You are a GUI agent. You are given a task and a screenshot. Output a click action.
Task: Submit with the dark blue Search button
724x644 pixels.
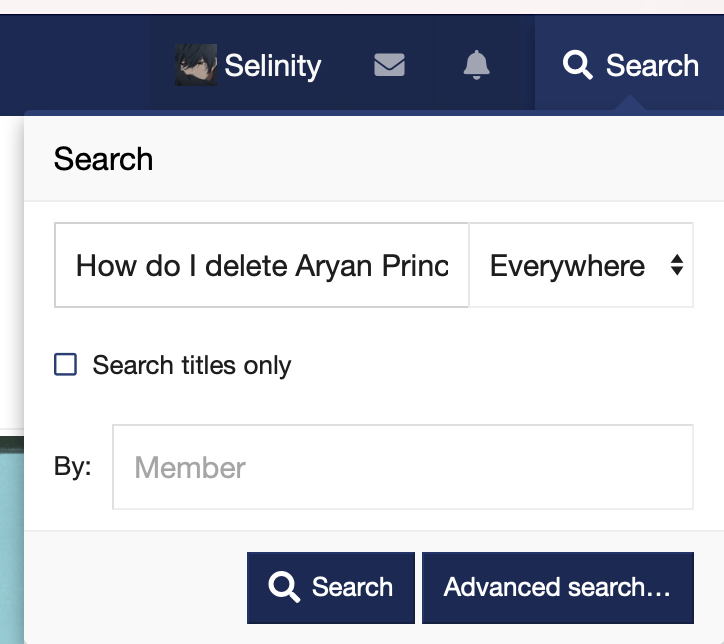coord(331,588)
